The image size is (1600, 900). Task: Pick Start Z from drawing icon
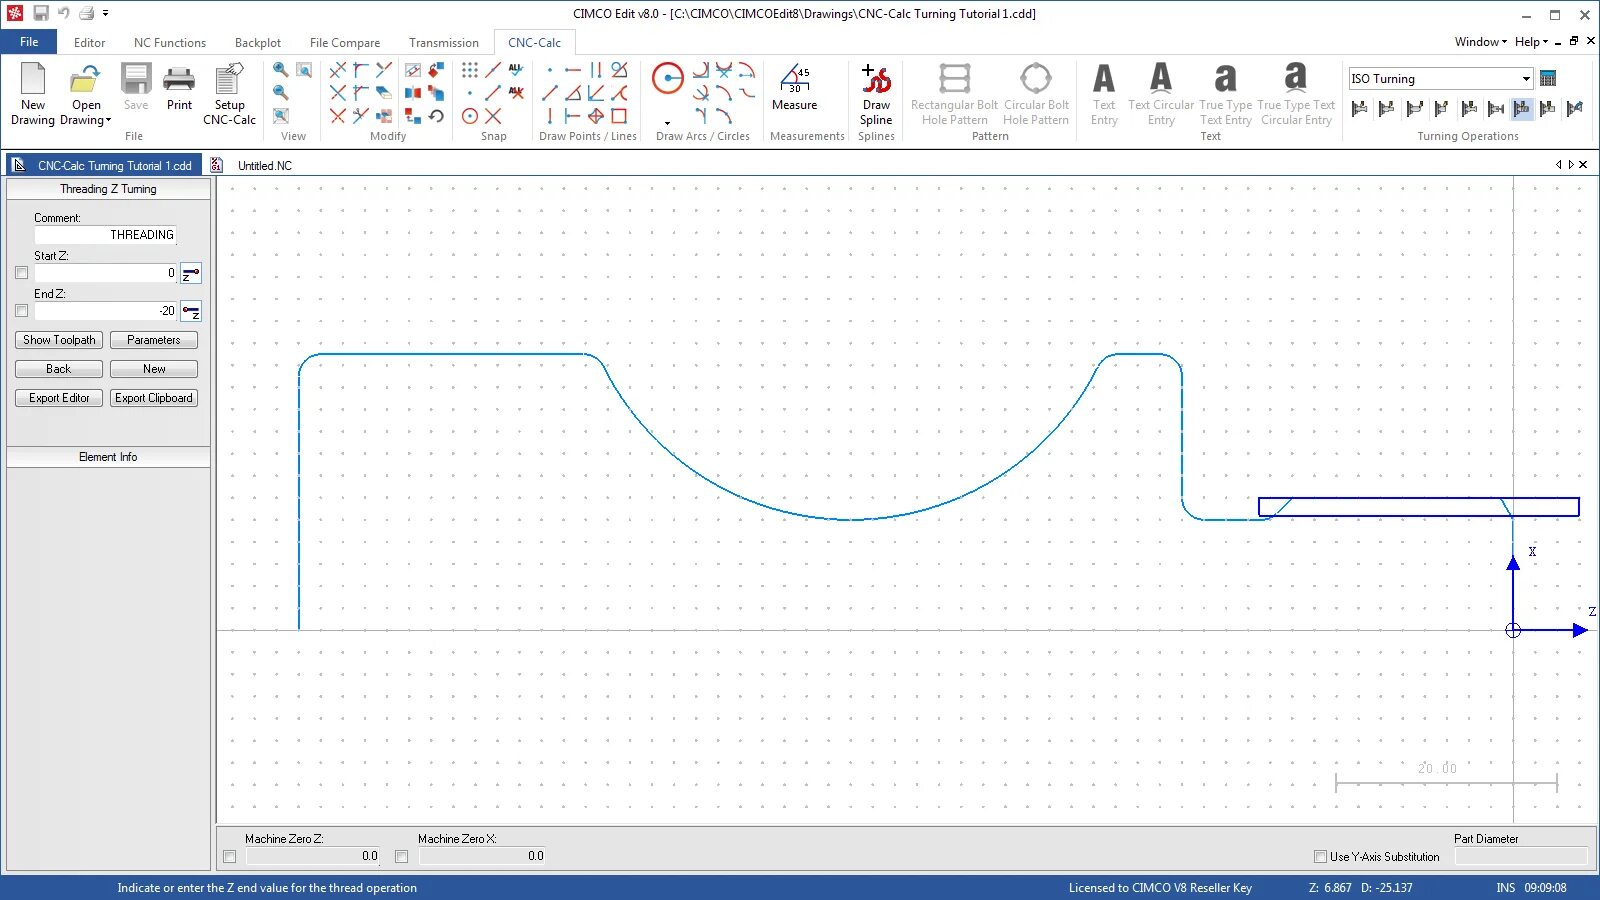pyautogui.click(x=191, y=273)
